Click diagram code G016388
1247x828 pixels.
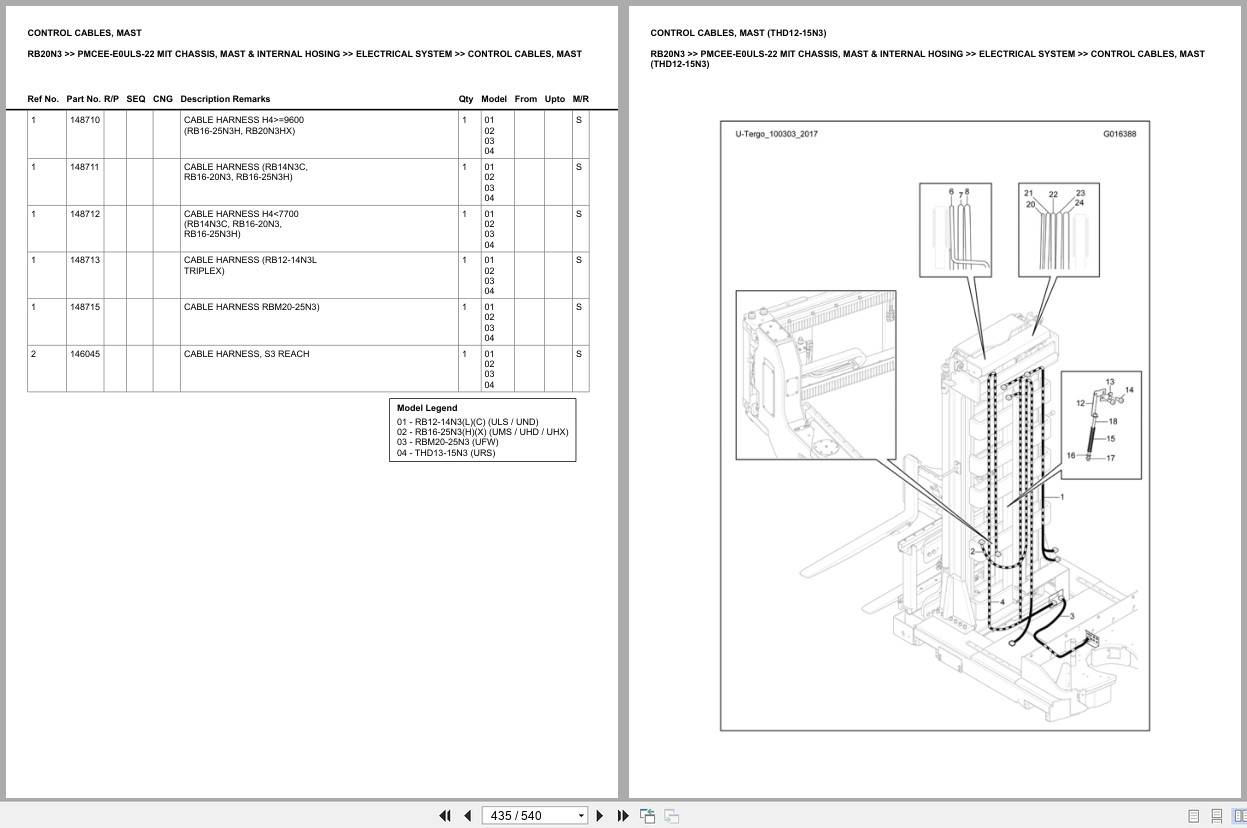[x=1119, y=134]
